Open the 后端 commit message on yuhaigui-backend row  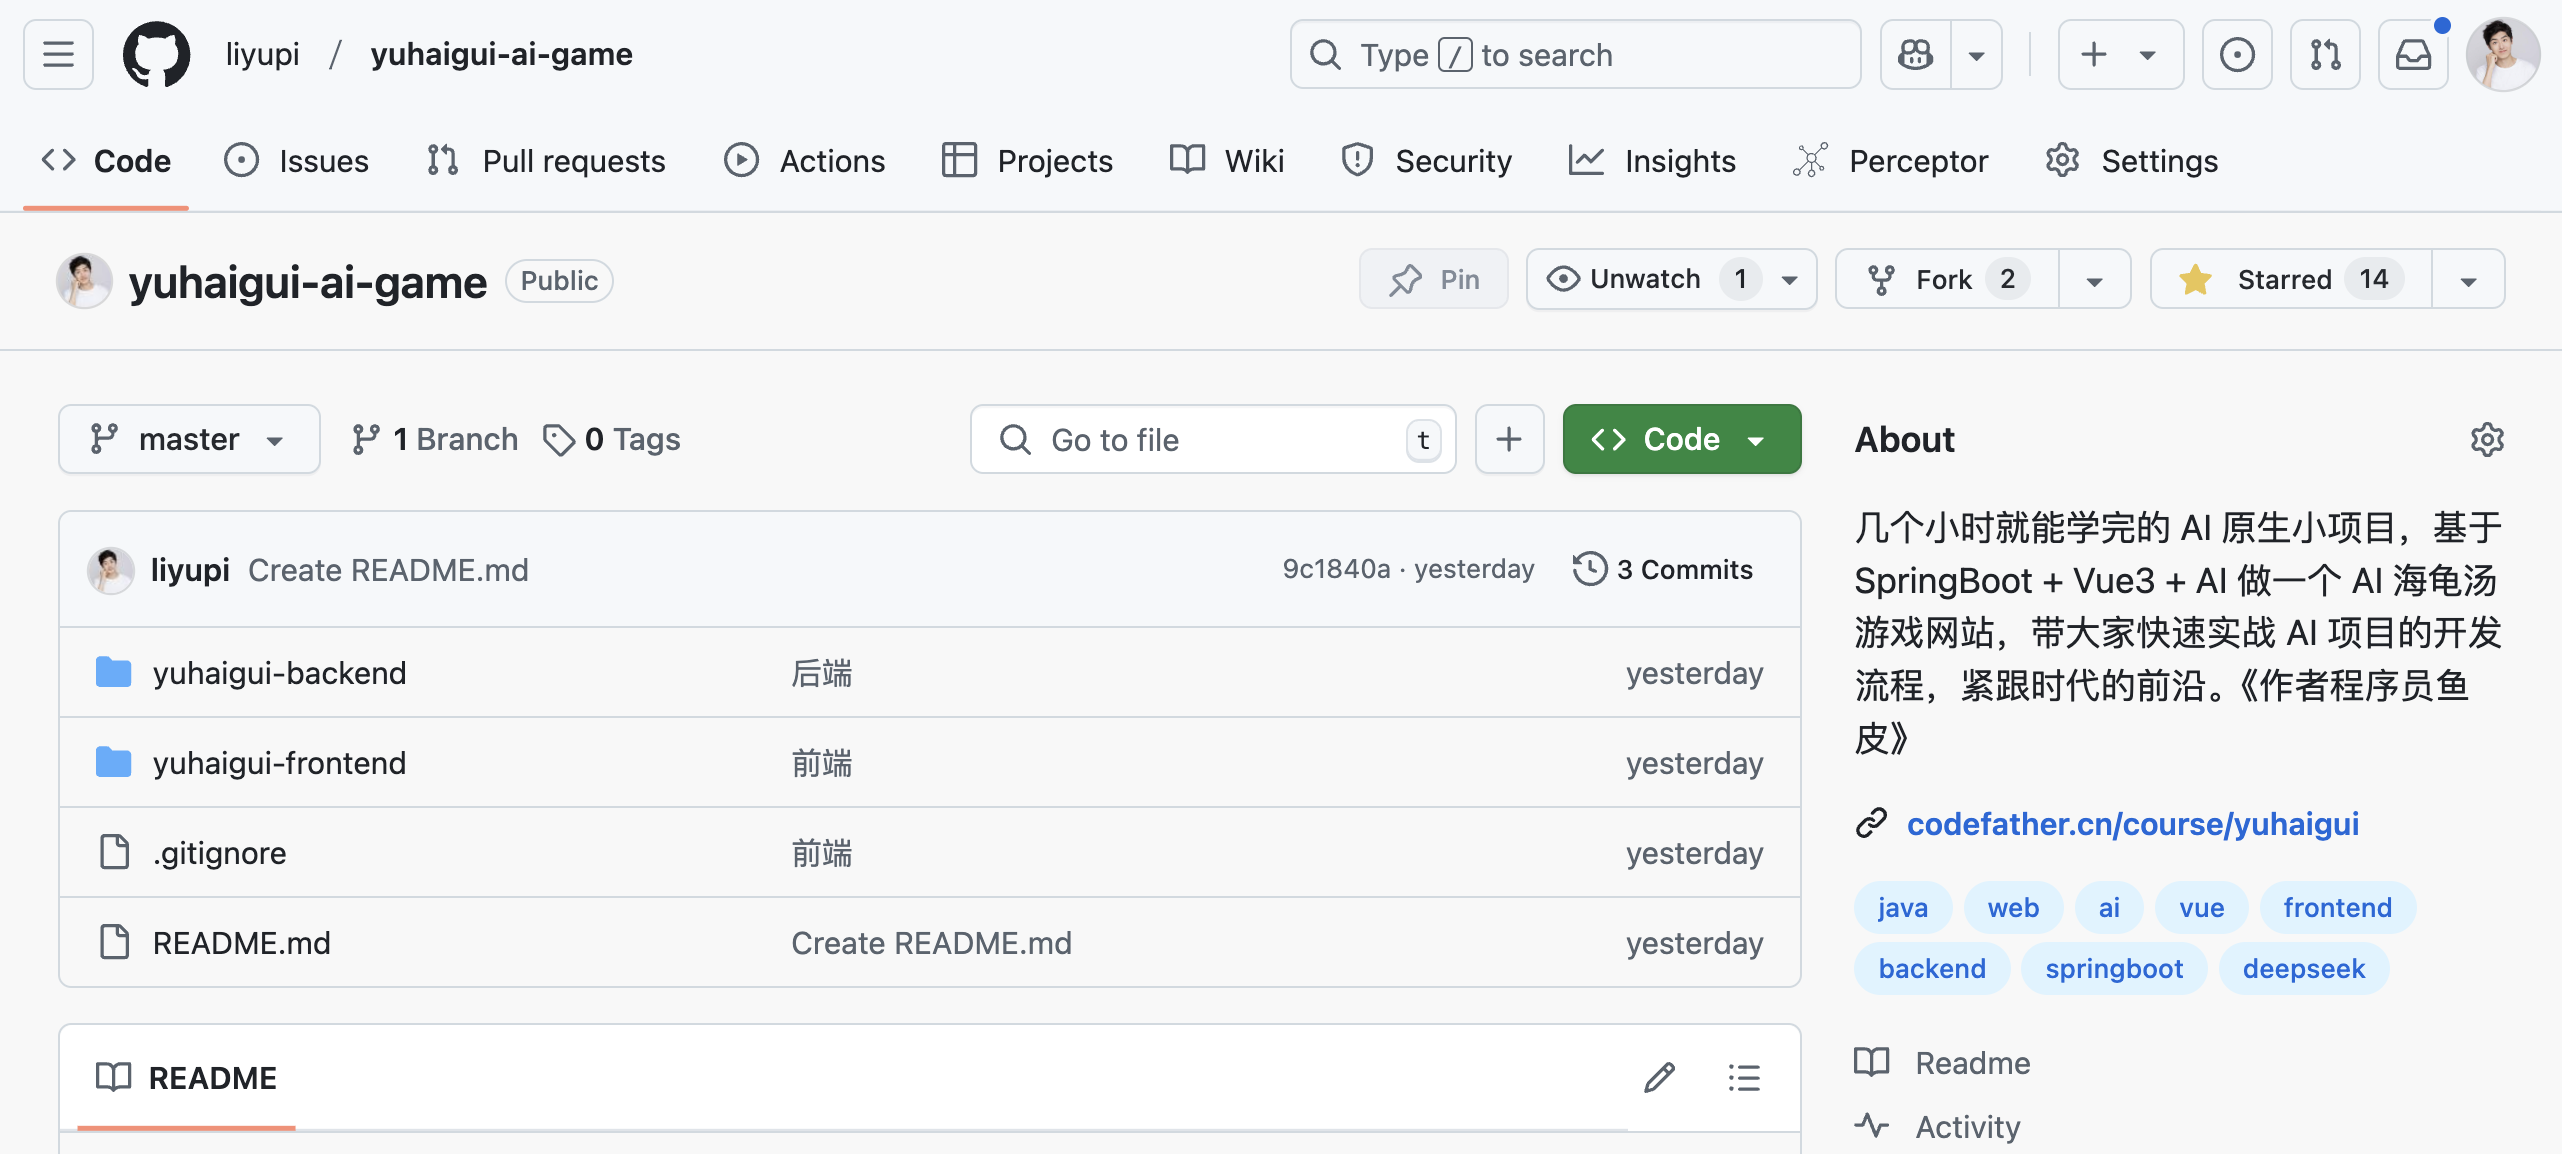tap(822, 673)
